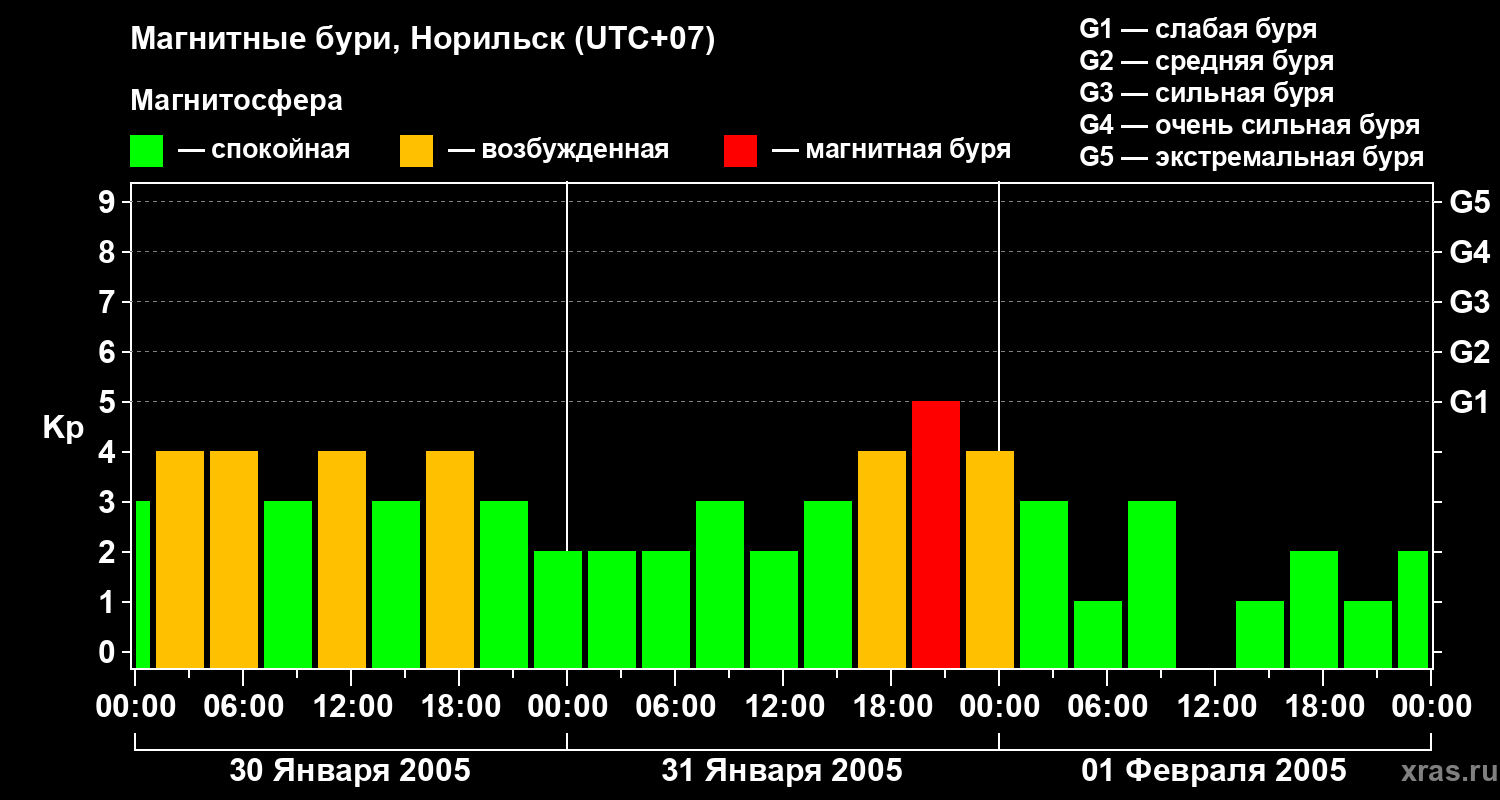Click the '— возбужденная' legend label

(x=558, y=150)
